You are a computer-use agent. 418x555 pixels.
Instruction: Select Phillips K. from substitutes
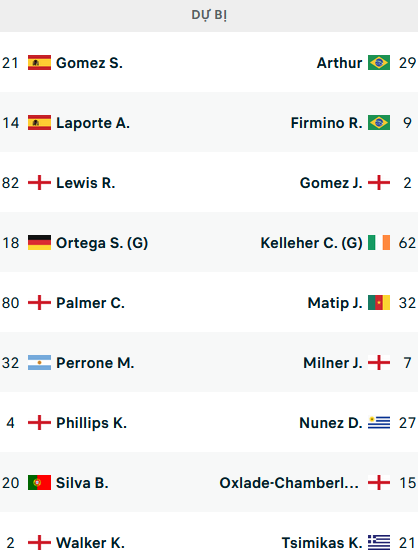91,423
